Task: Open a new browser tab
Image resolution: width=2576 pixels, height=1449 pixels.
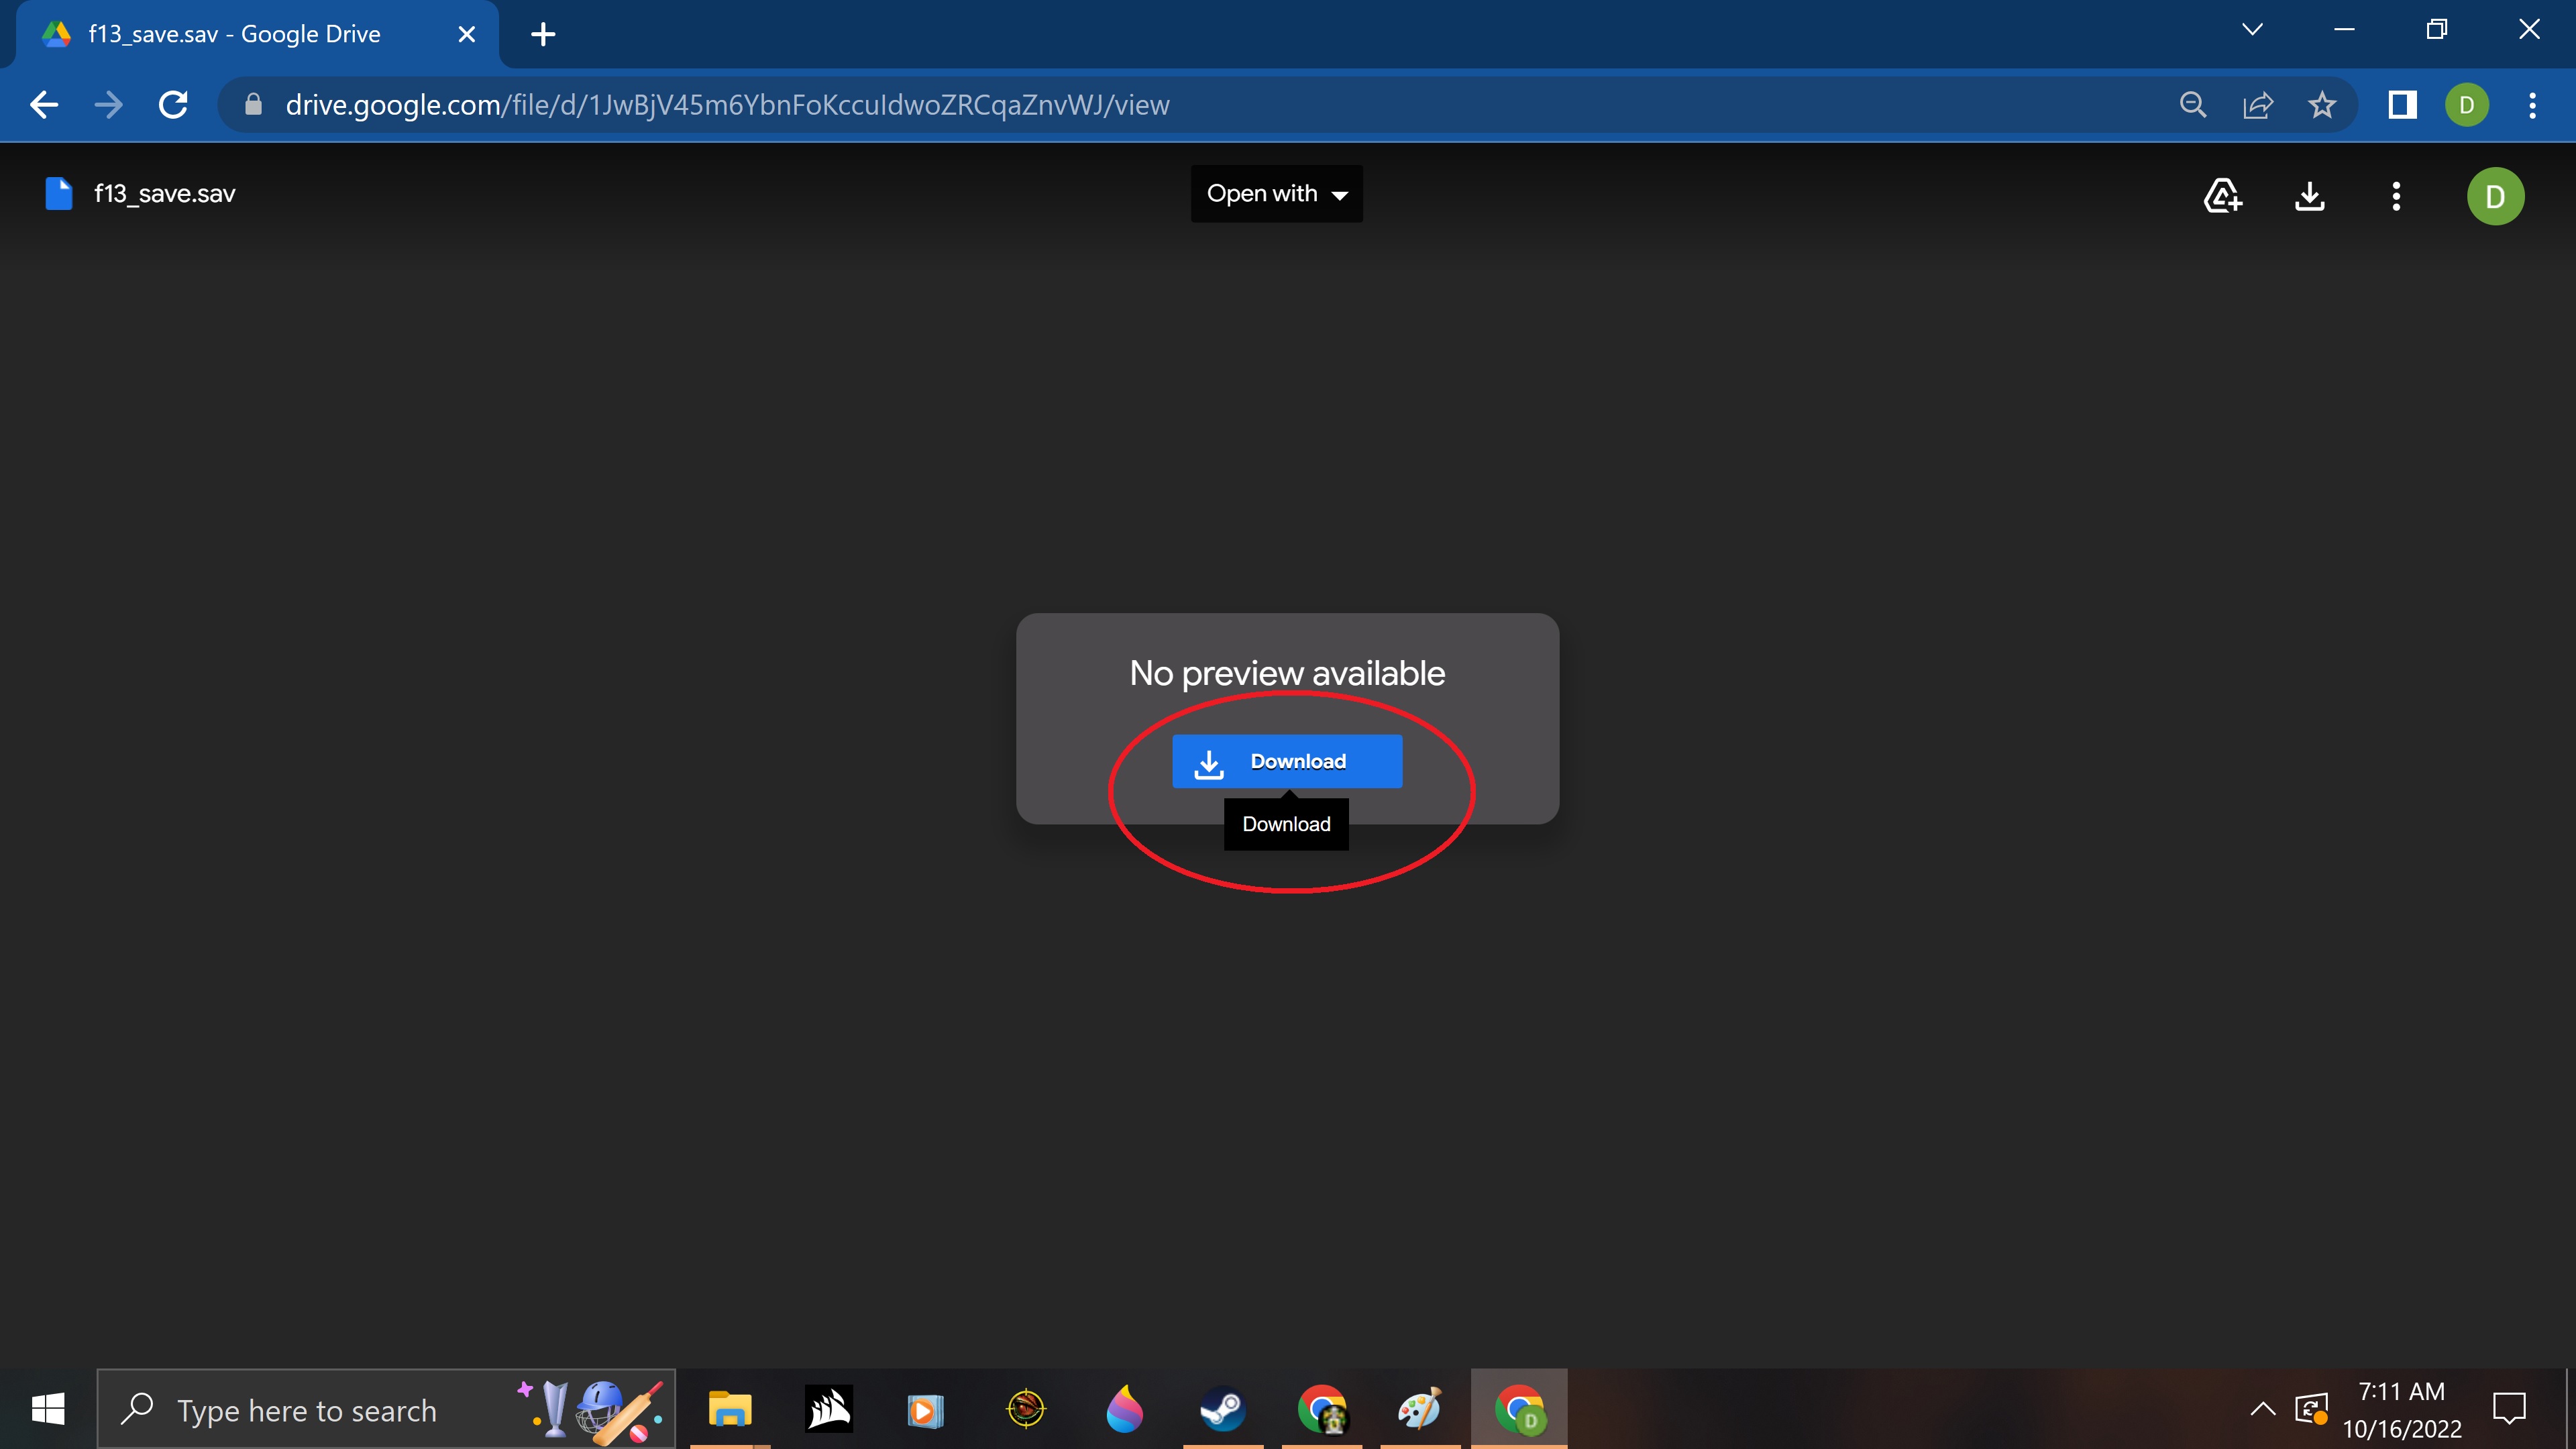Action: click(x=543, y=35)
